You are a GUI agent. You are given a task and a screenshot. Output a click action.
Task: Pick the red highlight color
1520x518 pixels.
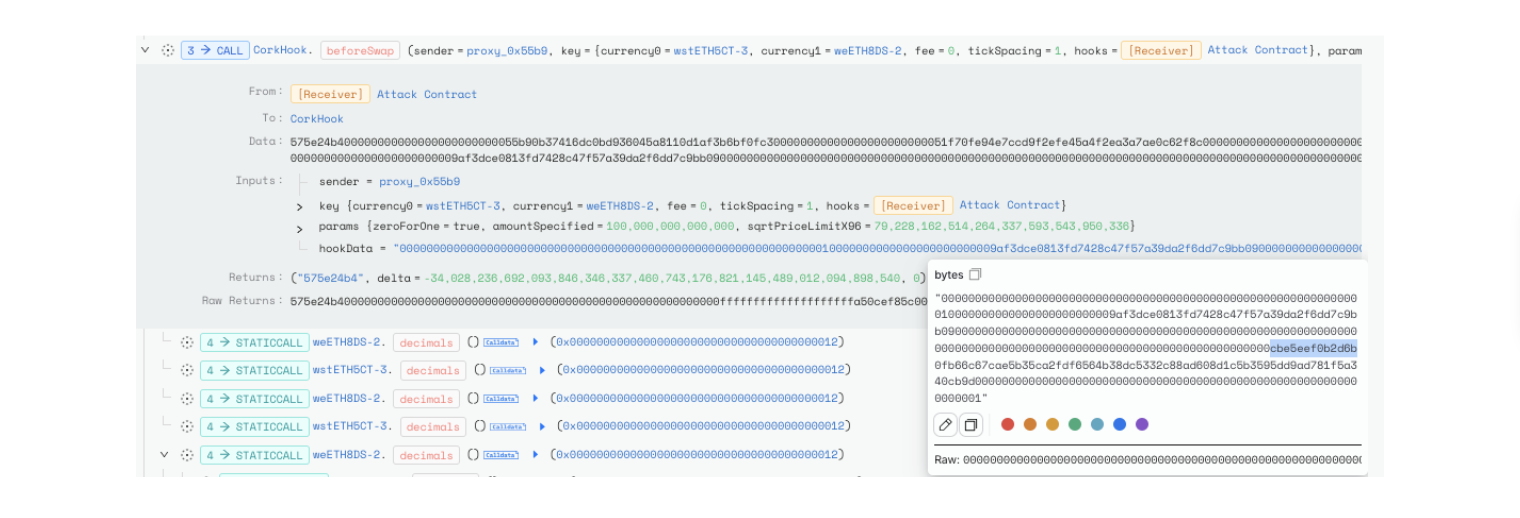1008,425
